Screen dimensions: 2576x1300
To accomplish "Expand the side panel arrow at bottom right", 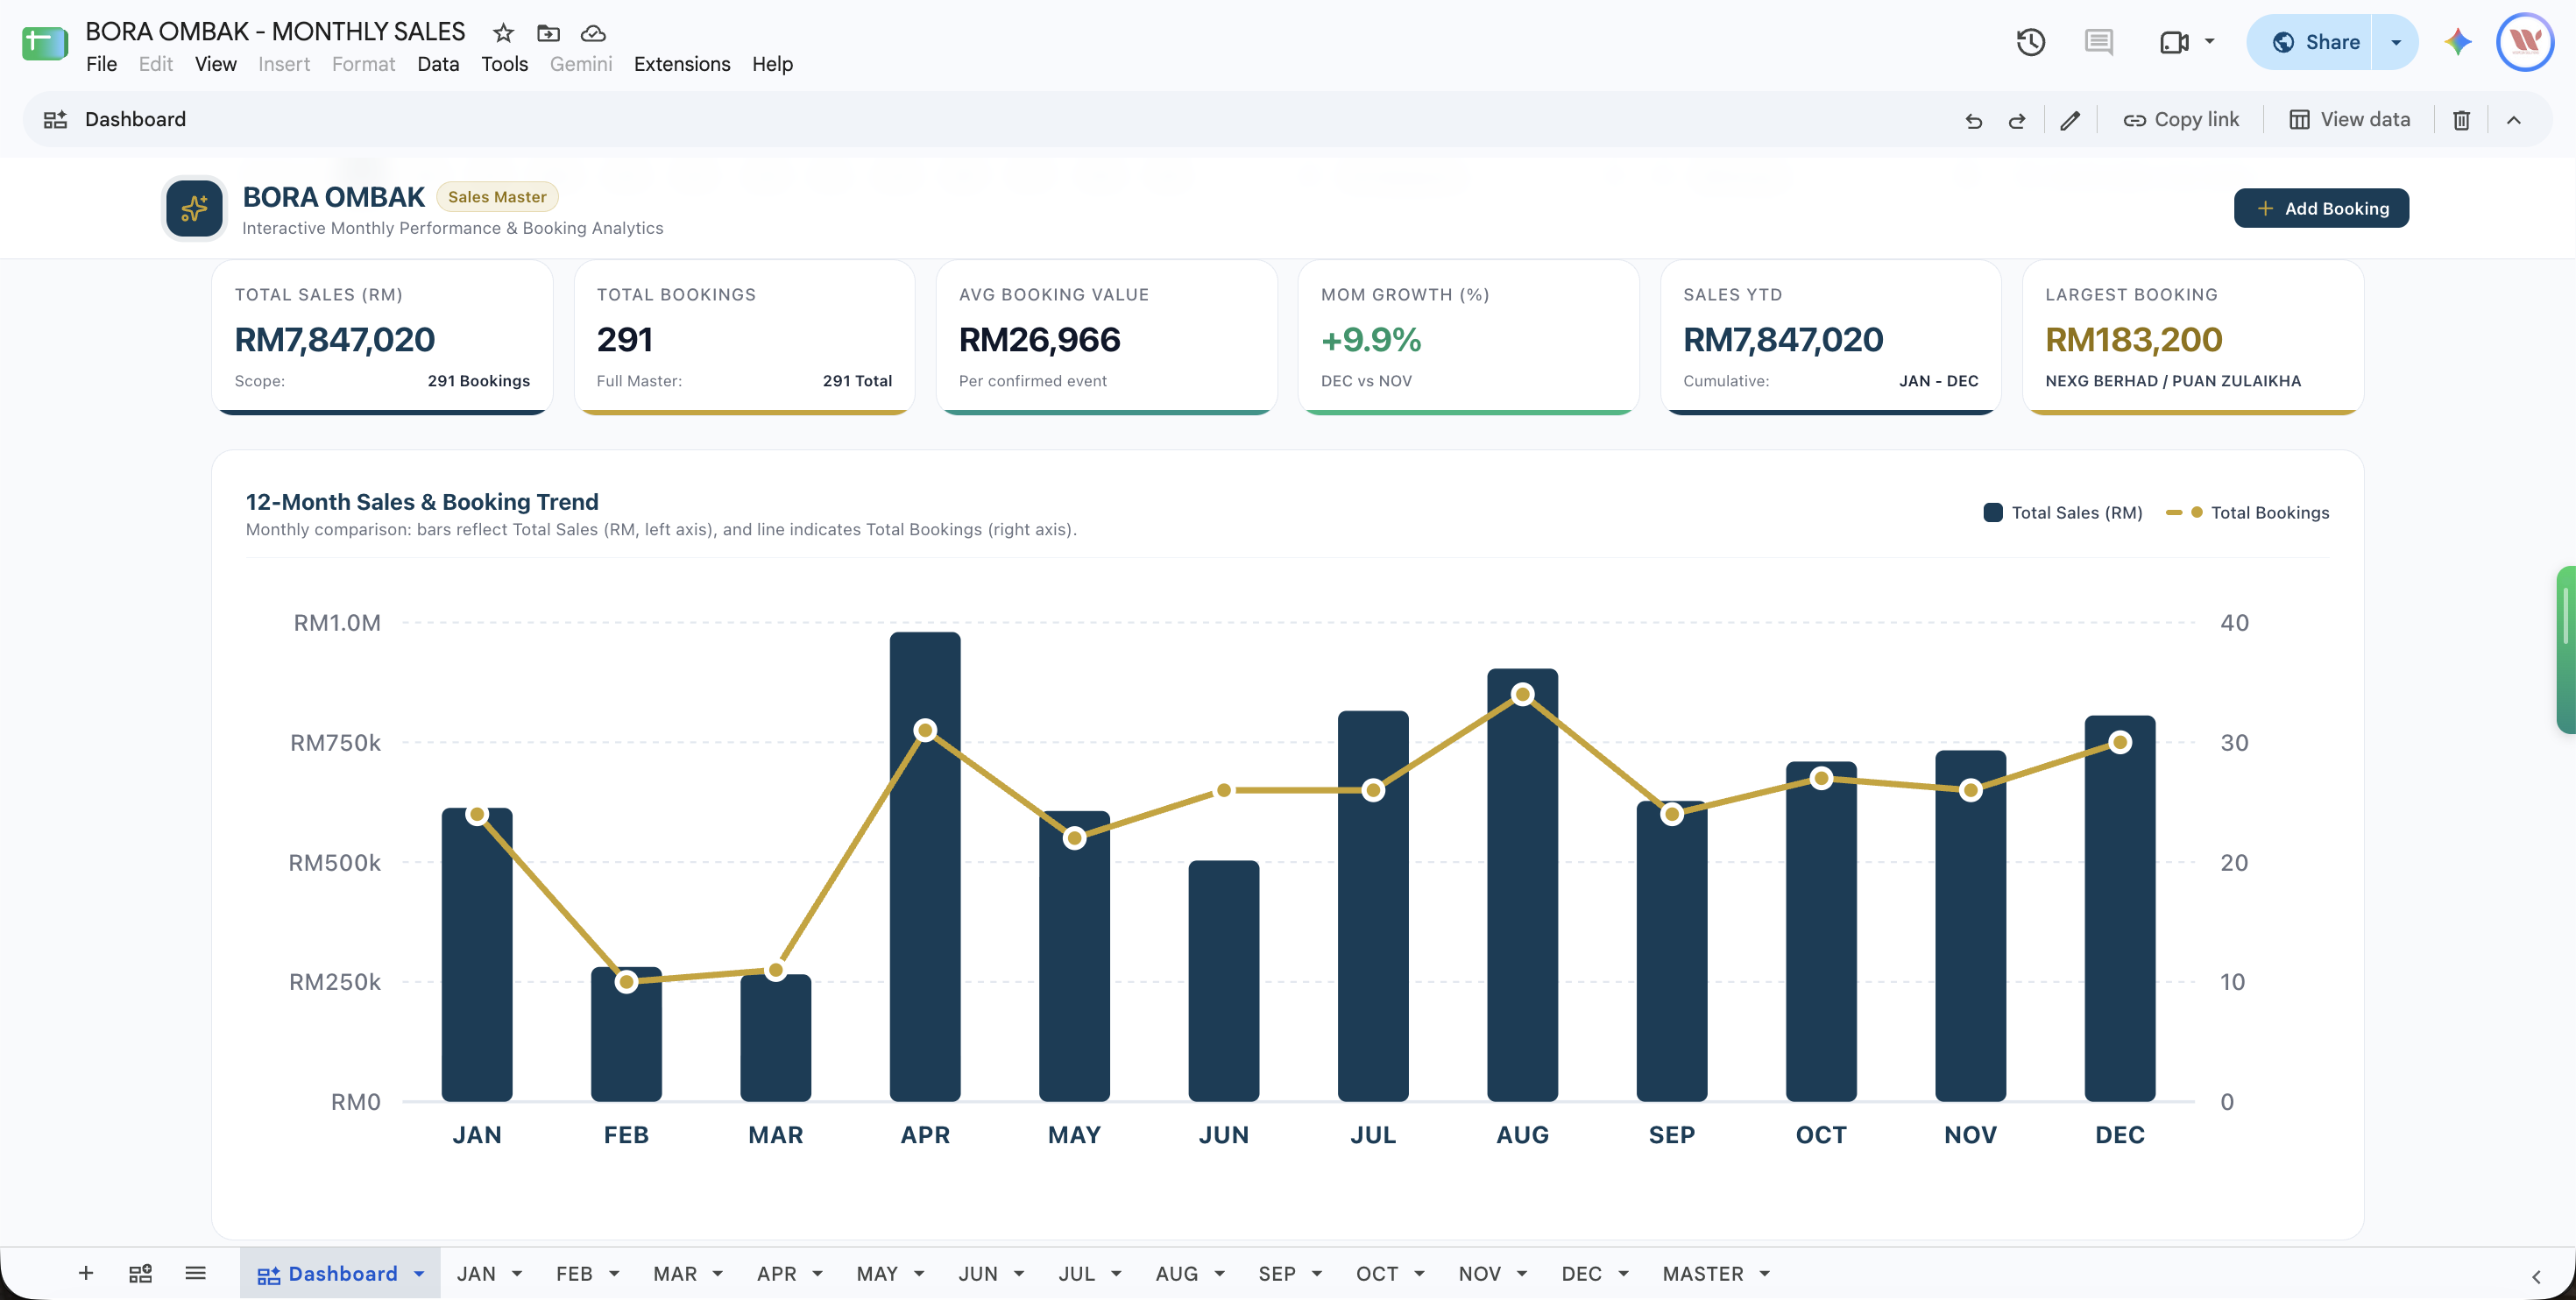I will [x=2536, y=1276].
